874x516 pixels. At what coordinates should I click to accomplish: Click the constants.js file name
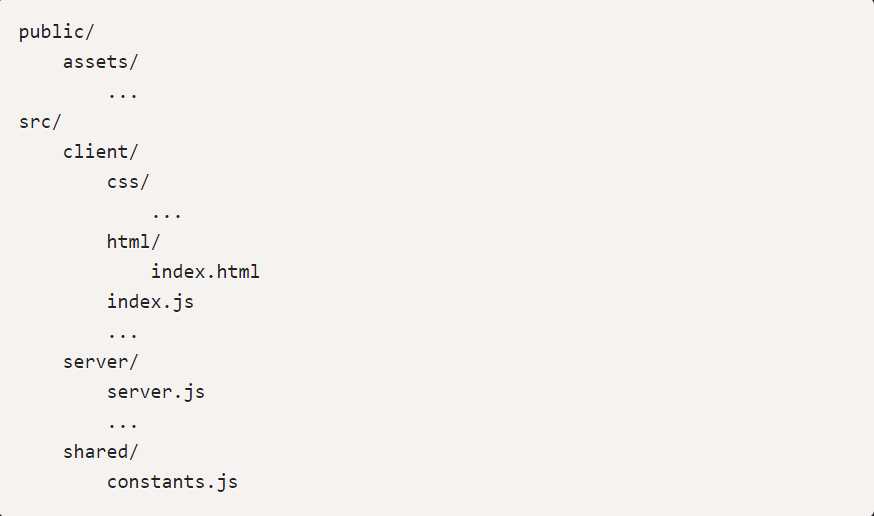tap(173, 481)
